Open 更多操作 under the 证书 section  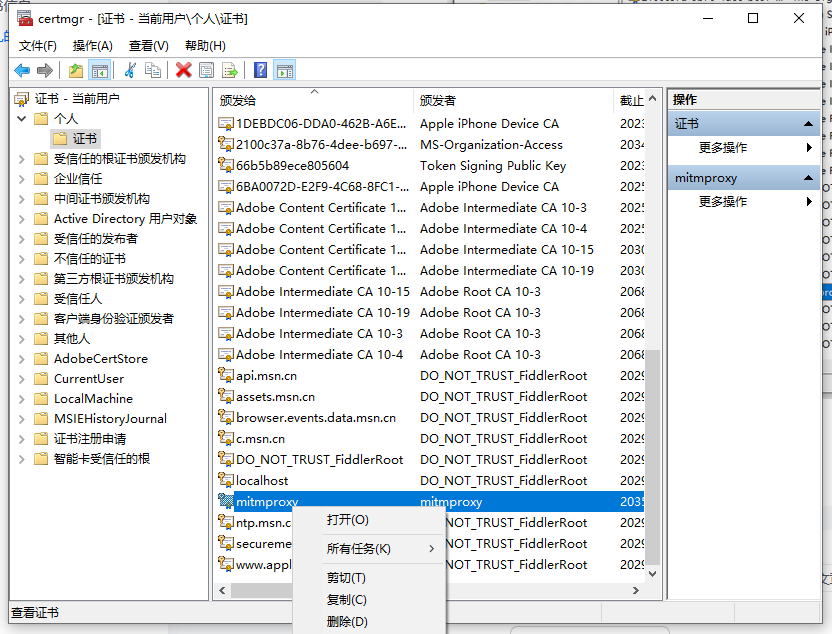click(743, 147)
